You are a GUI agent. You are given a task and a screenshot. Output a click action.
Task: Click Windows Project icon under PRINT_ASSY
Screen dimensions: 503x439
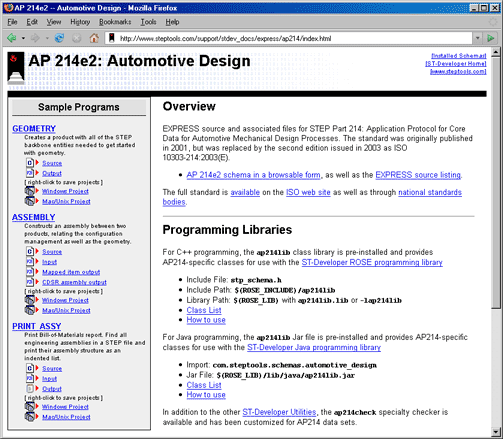click(30, 407)
